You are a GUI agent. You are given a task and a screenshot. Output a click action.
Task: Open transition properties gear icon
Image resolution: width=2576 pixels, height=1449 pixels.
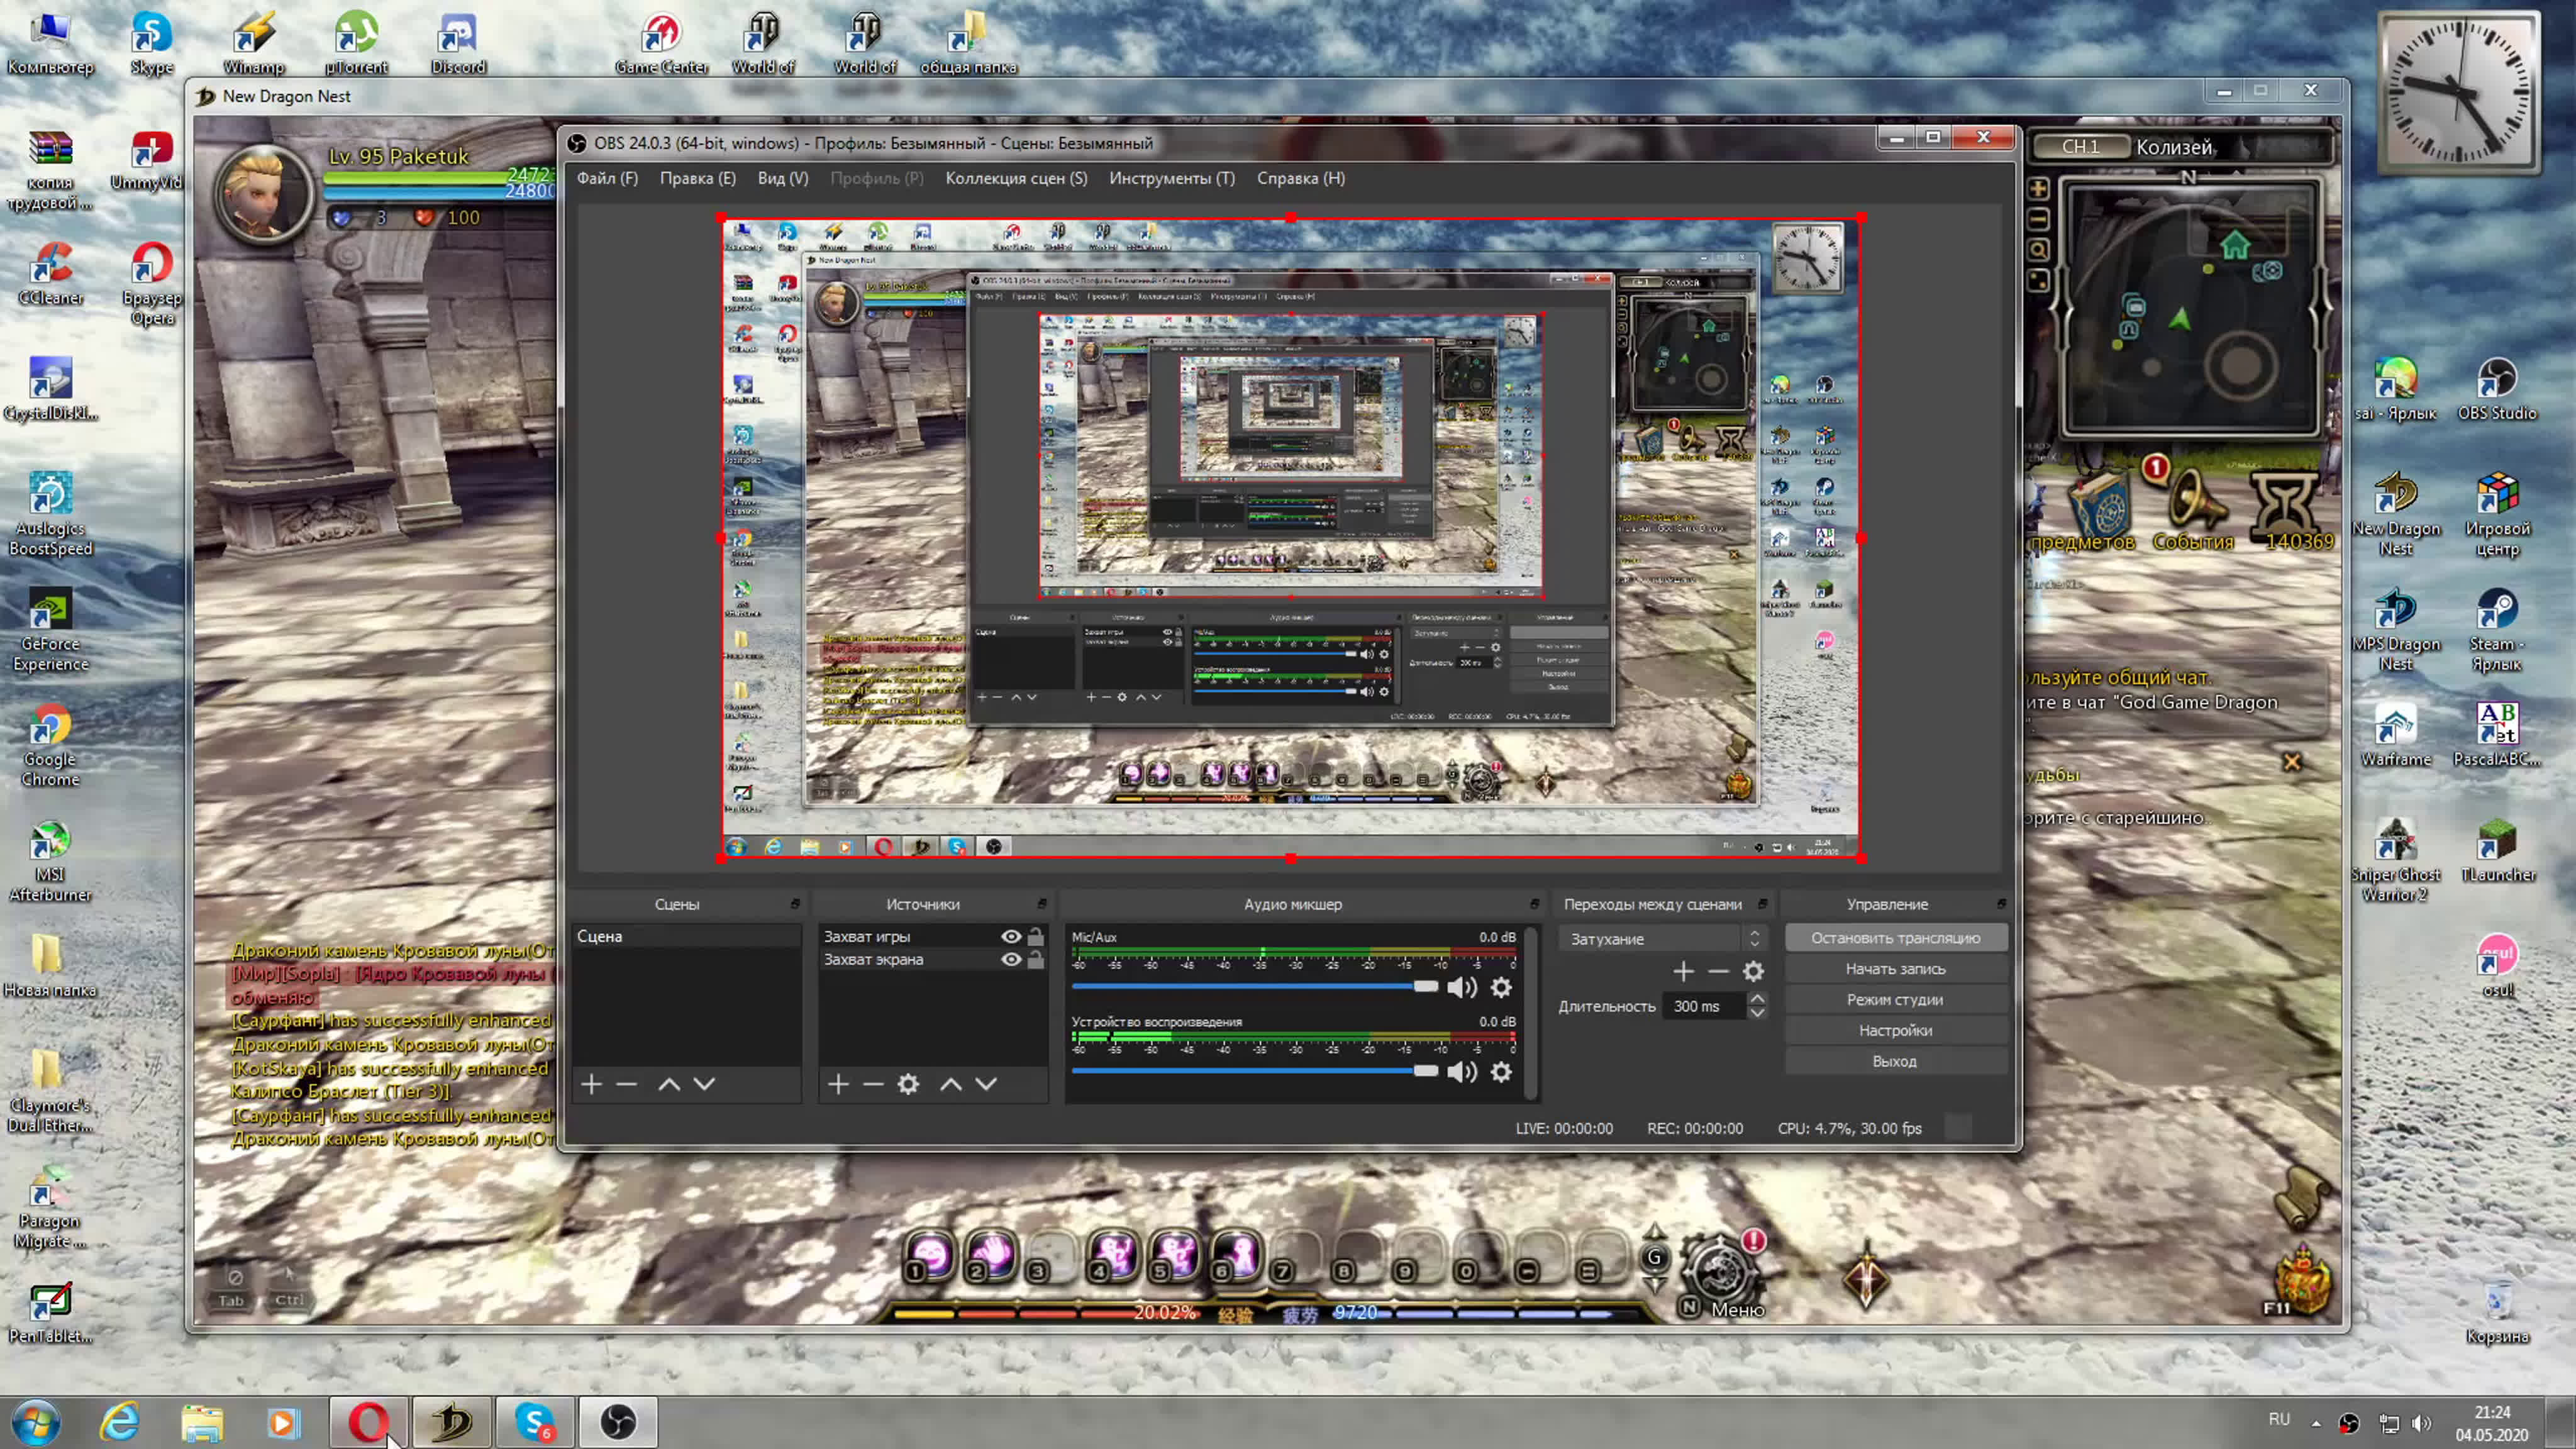[x=1753, y=971]
